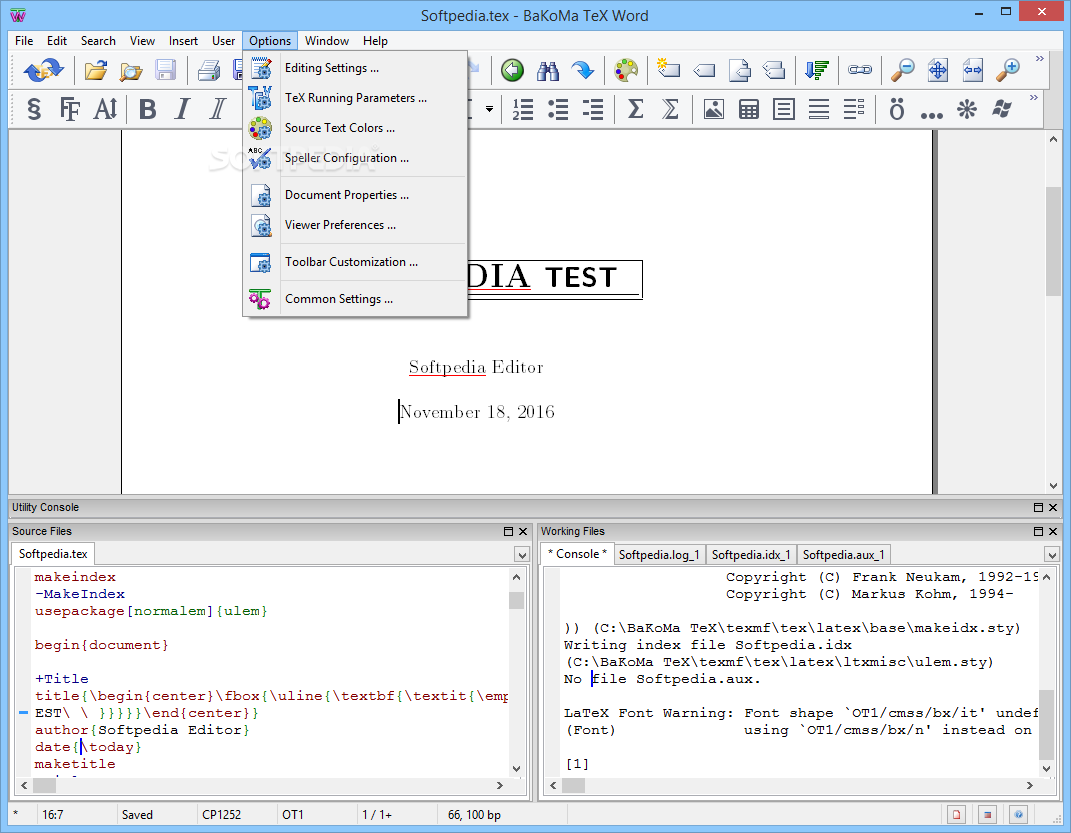This screenshot has height=833, width=1071.
Task: Expand the Working Files tab dropdown
Action: click(1051, 554)
